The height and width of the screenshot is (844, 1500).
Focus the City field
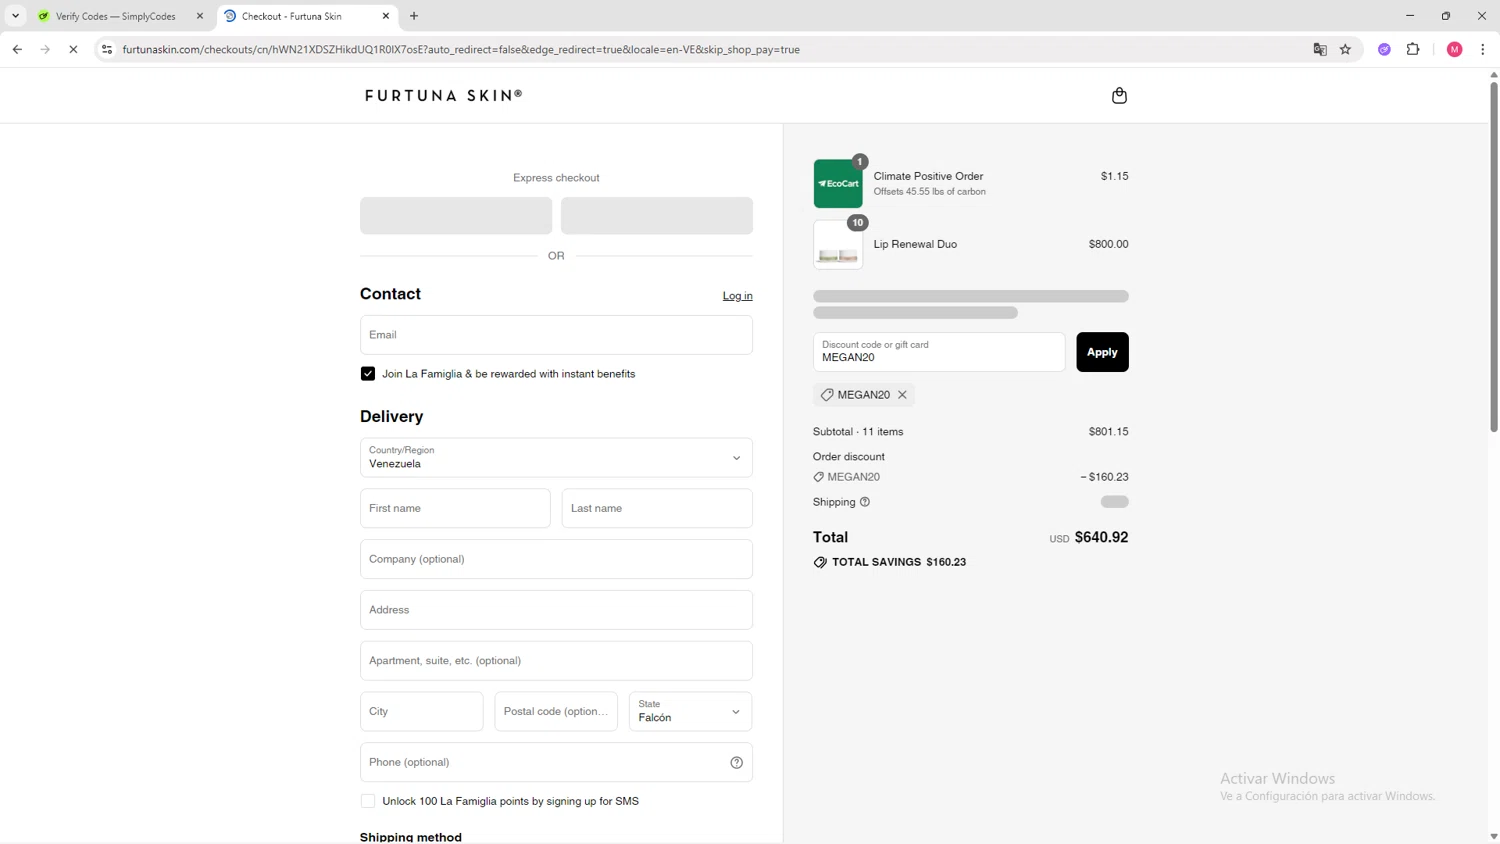coord(421,712)
